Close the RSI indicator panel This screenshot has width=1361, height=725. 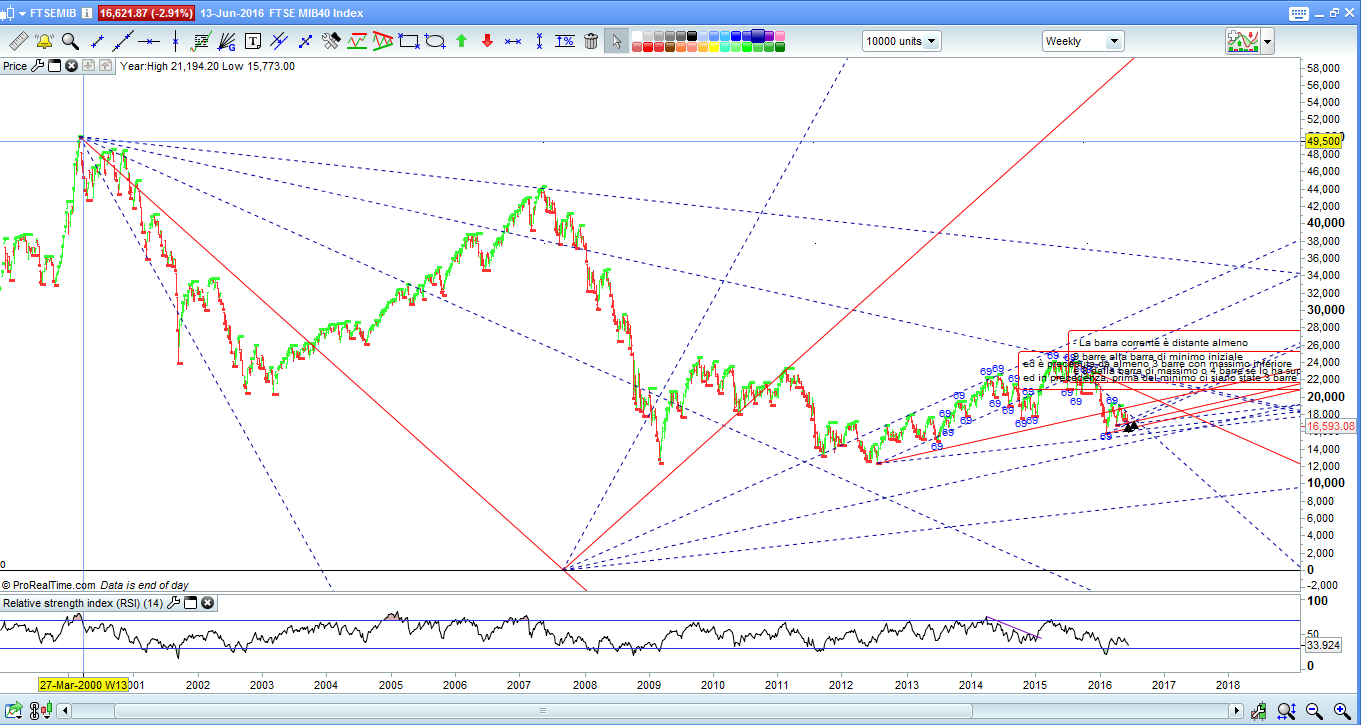207,603
